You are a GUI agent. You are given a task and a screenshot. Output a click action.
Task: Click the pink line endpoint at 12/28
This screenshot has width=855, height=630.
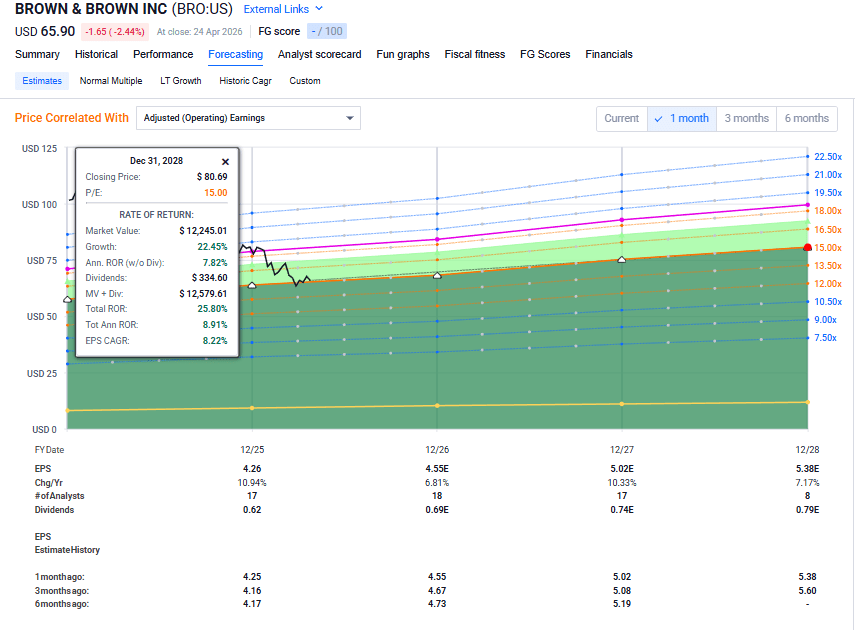coord(808,205)
